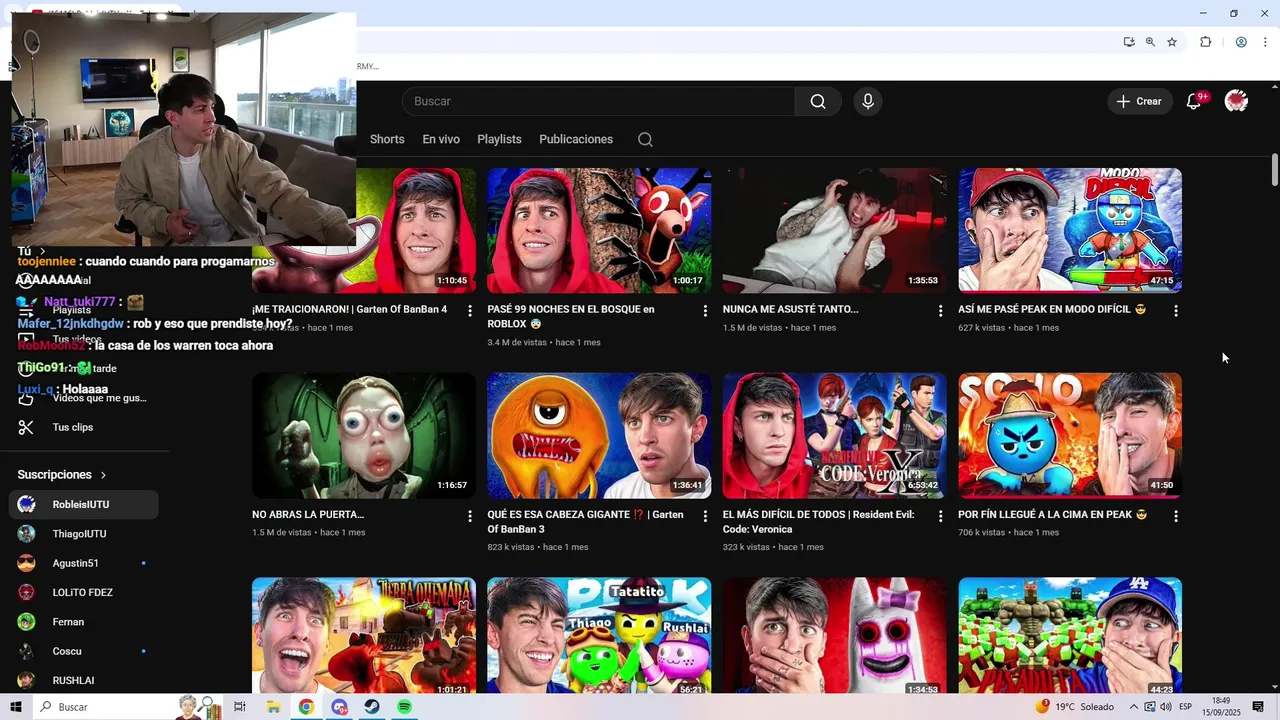Expand the Suscripciones section chevron
The width and height of the screenshot is (1280, 720).
103,475
